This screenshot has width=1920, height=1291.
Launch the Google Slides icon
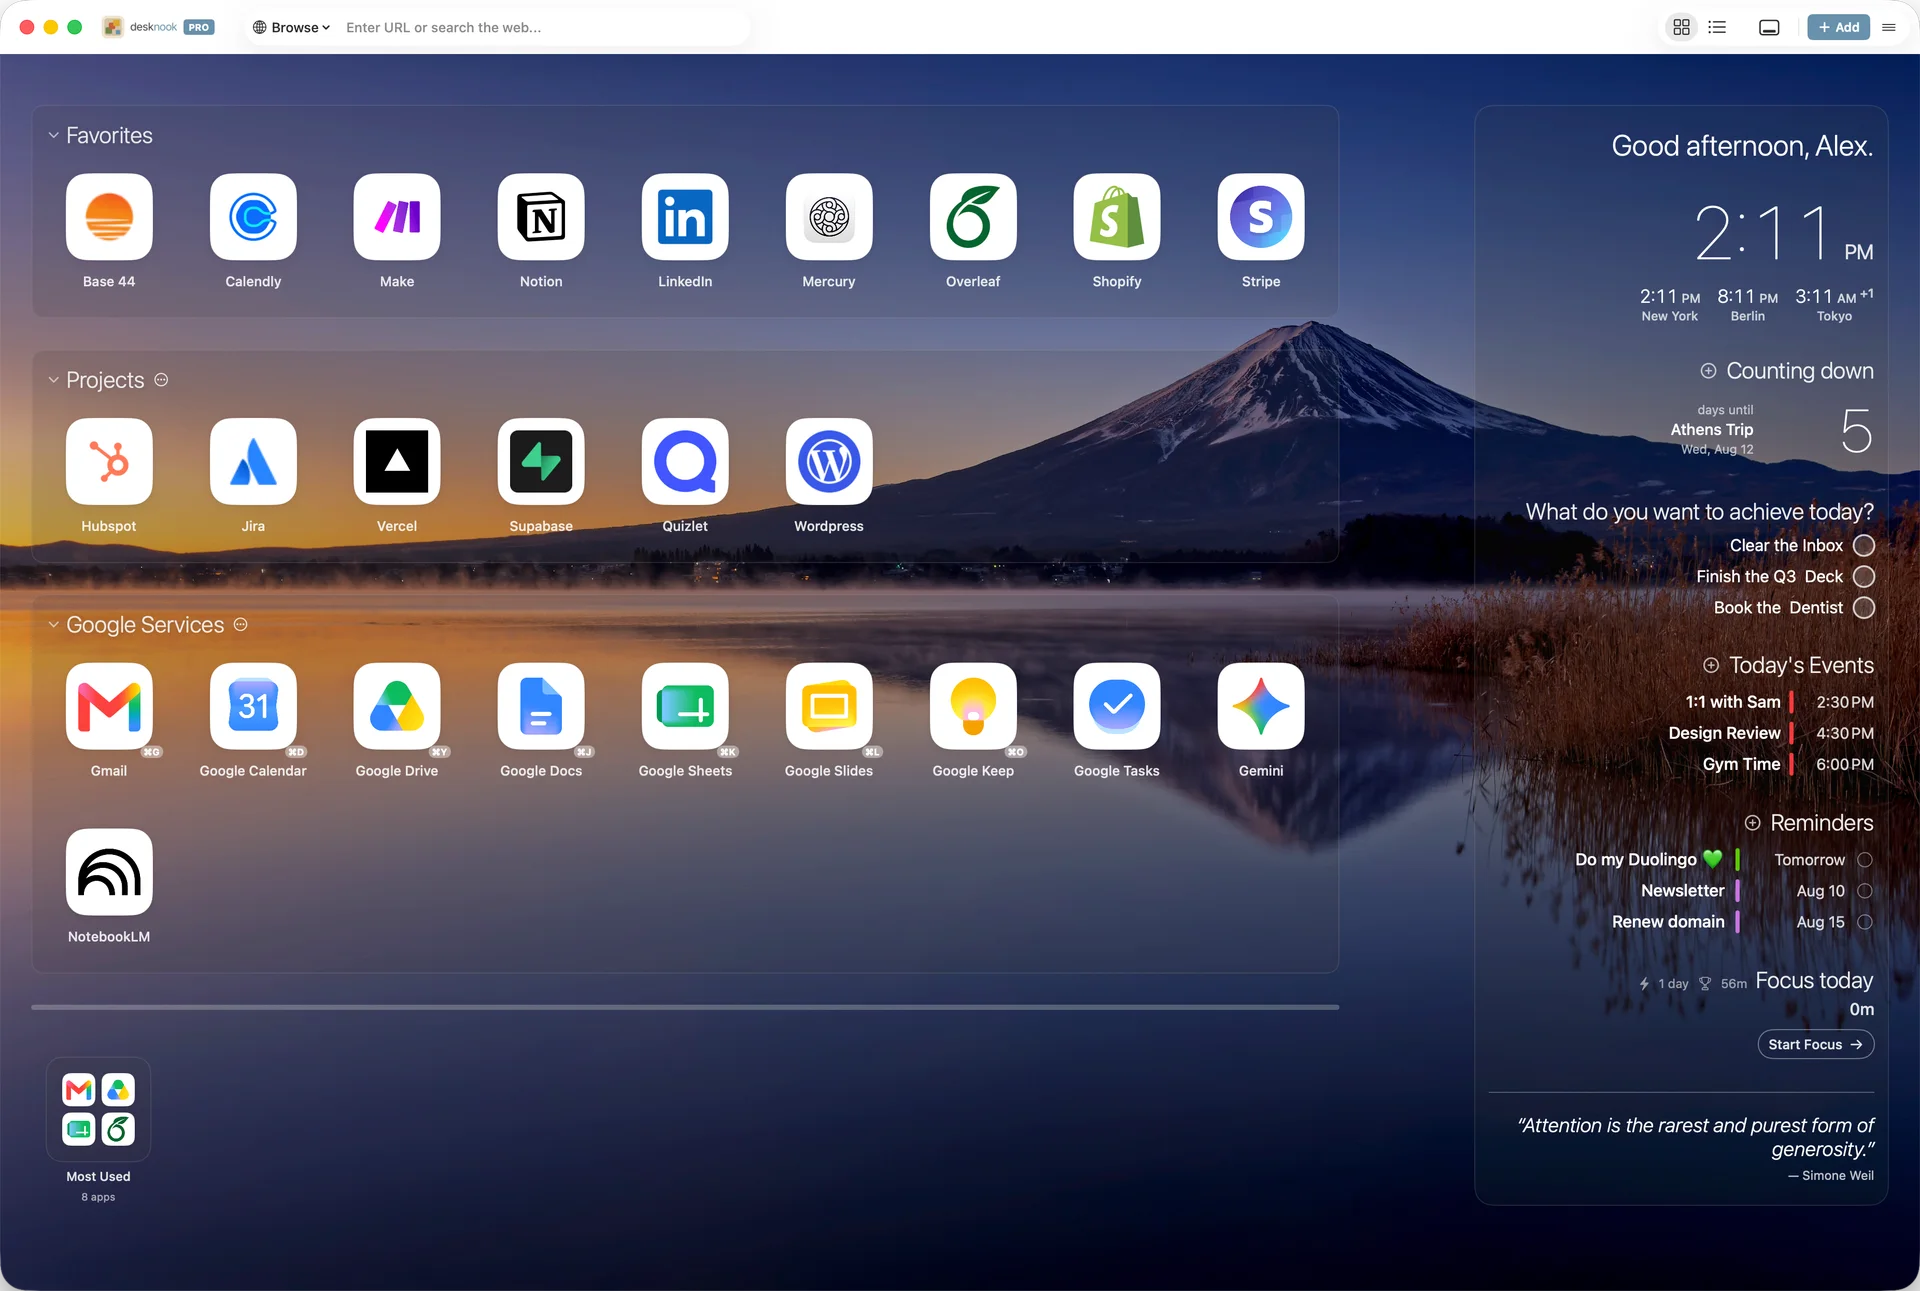click(x=829, y=706)
